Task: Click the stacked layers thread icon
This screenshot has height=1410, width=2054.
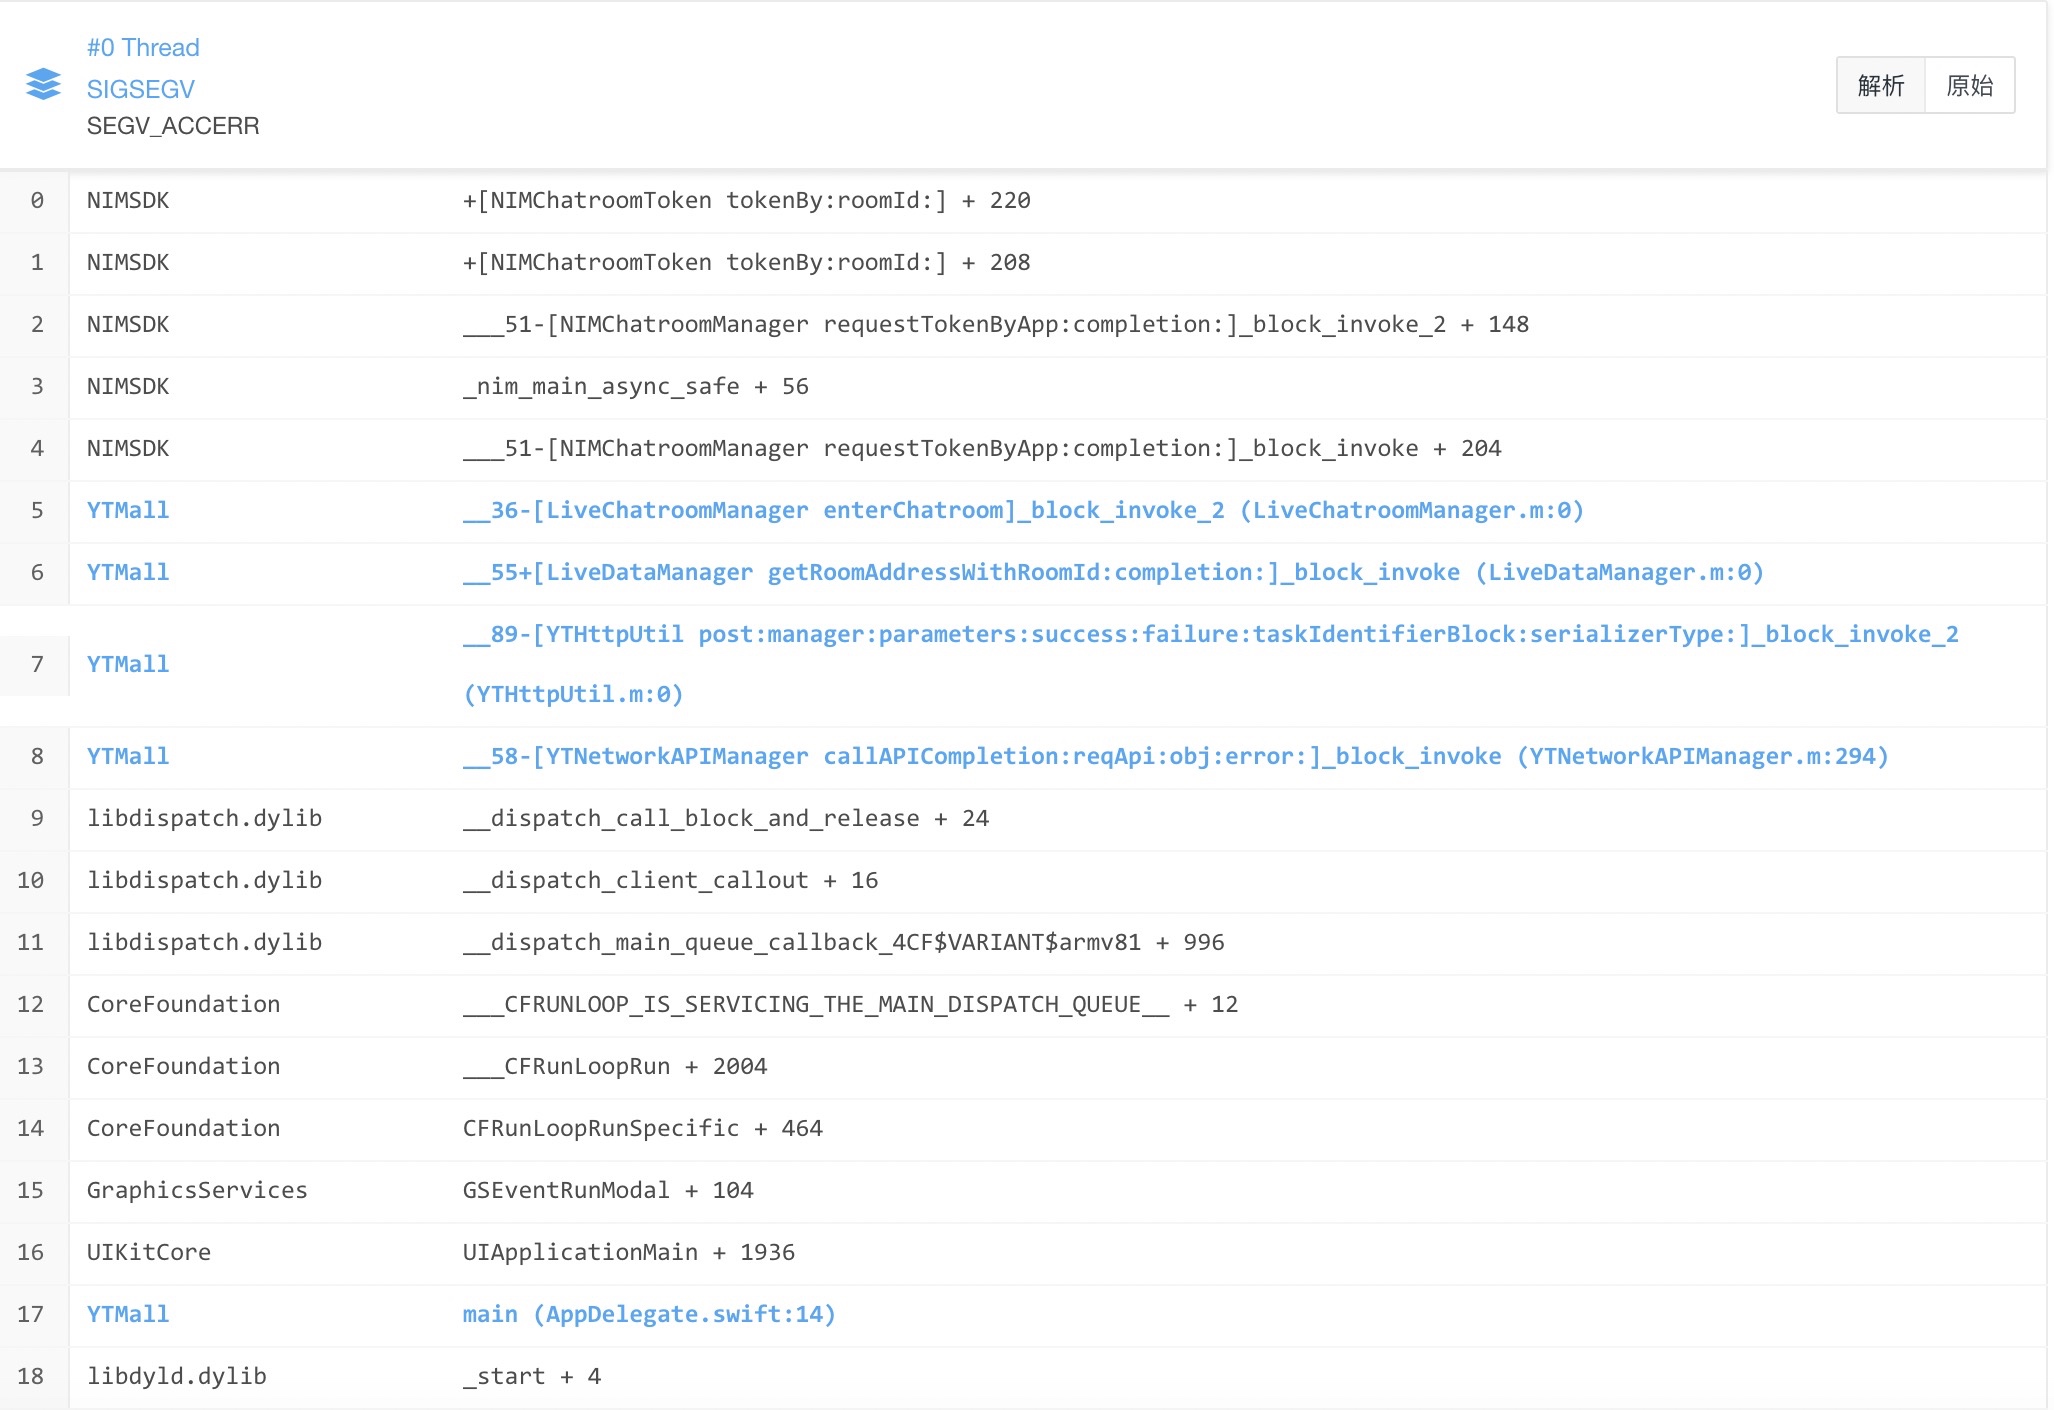Action: pos(43,84)
